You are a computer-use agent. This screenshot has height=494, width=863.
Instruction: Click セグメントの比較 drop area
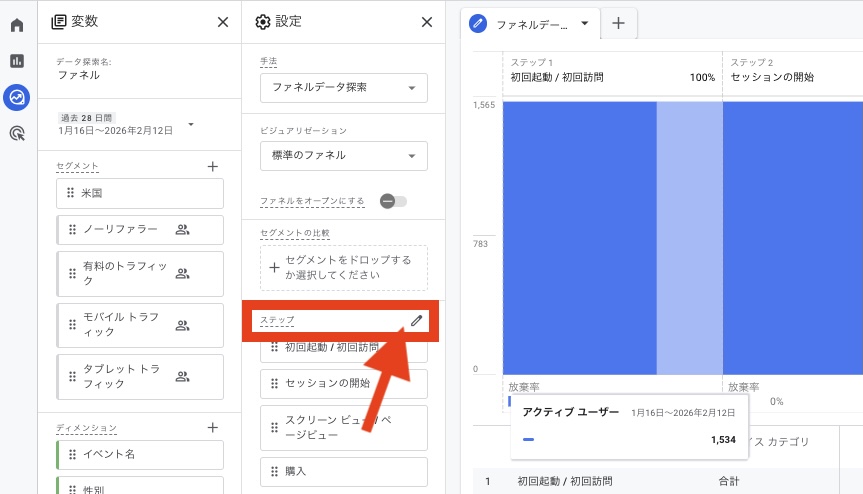(x=343, y=268)
